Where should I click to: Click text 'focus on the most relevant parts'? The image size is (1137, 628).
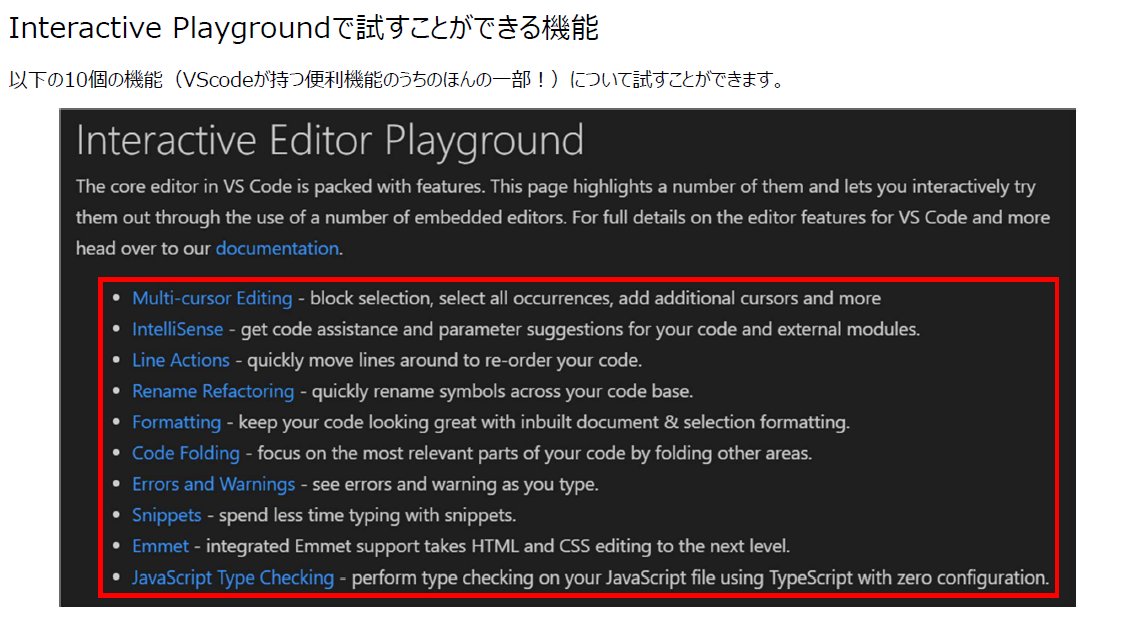388,453
